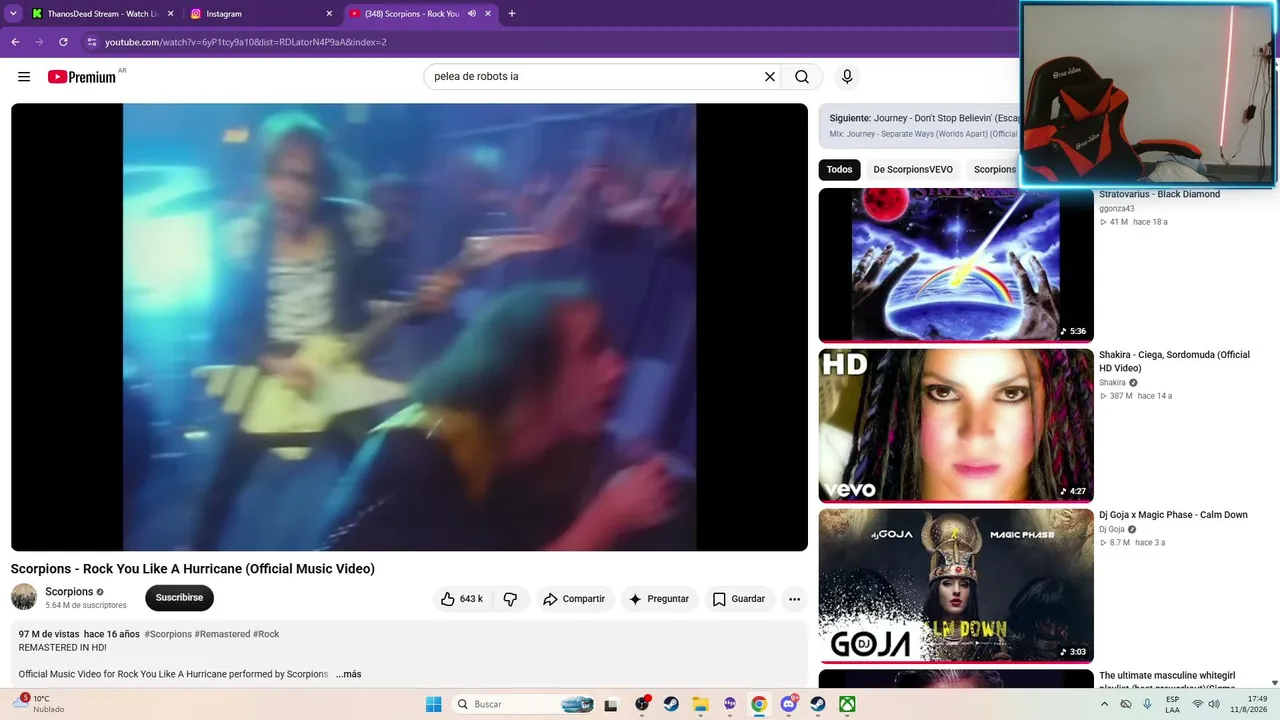1280x720 pixels.
Task: Pause the Scorpions music video player
Action: [x=409, y=327]
